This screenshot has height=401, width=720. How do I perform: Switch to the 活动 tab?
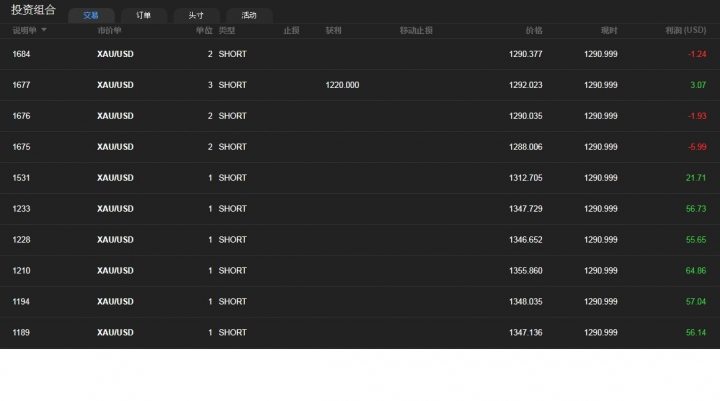249,16
